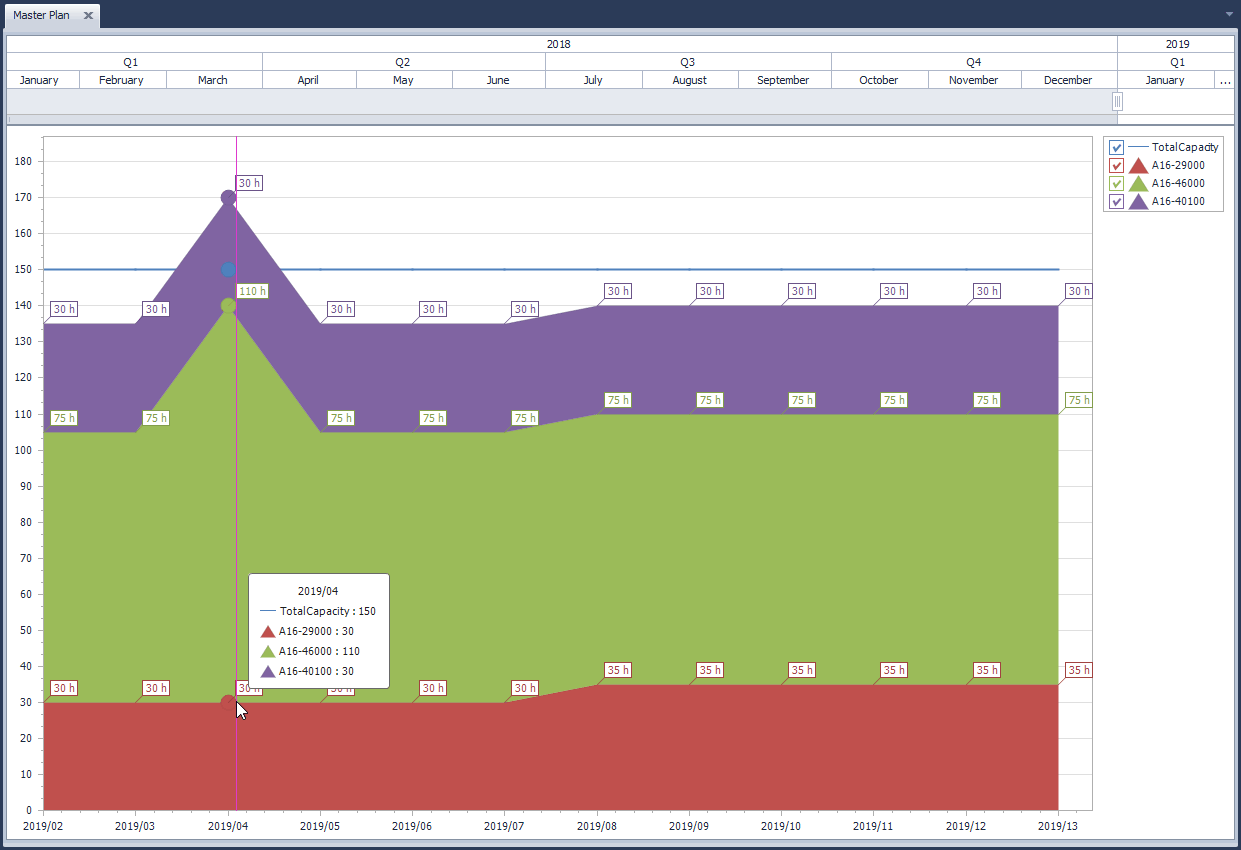Viewport: 1241px width, 850px height.
Task: Switch to the Master Plan tab
Action: [41, 16]
